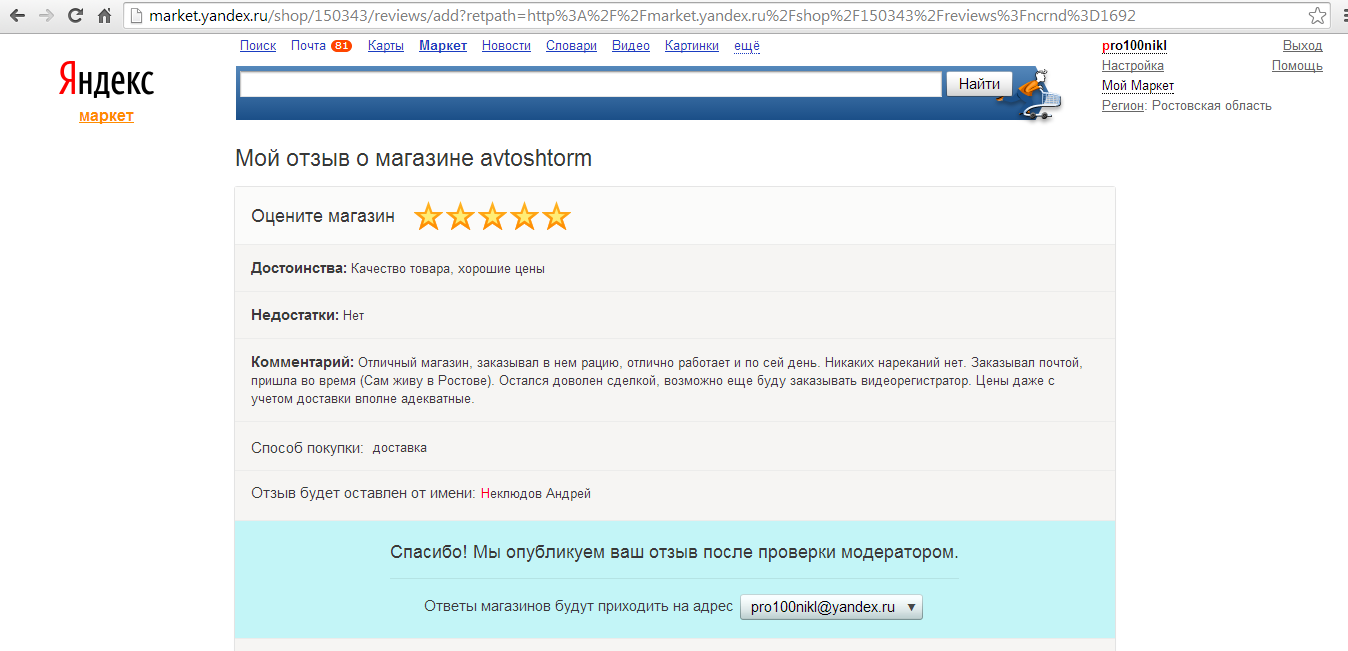Click the Комментарий review paragraph
Image resolution: width=1348 pixels, height=651 pixels.
click(x=667, y=380)
